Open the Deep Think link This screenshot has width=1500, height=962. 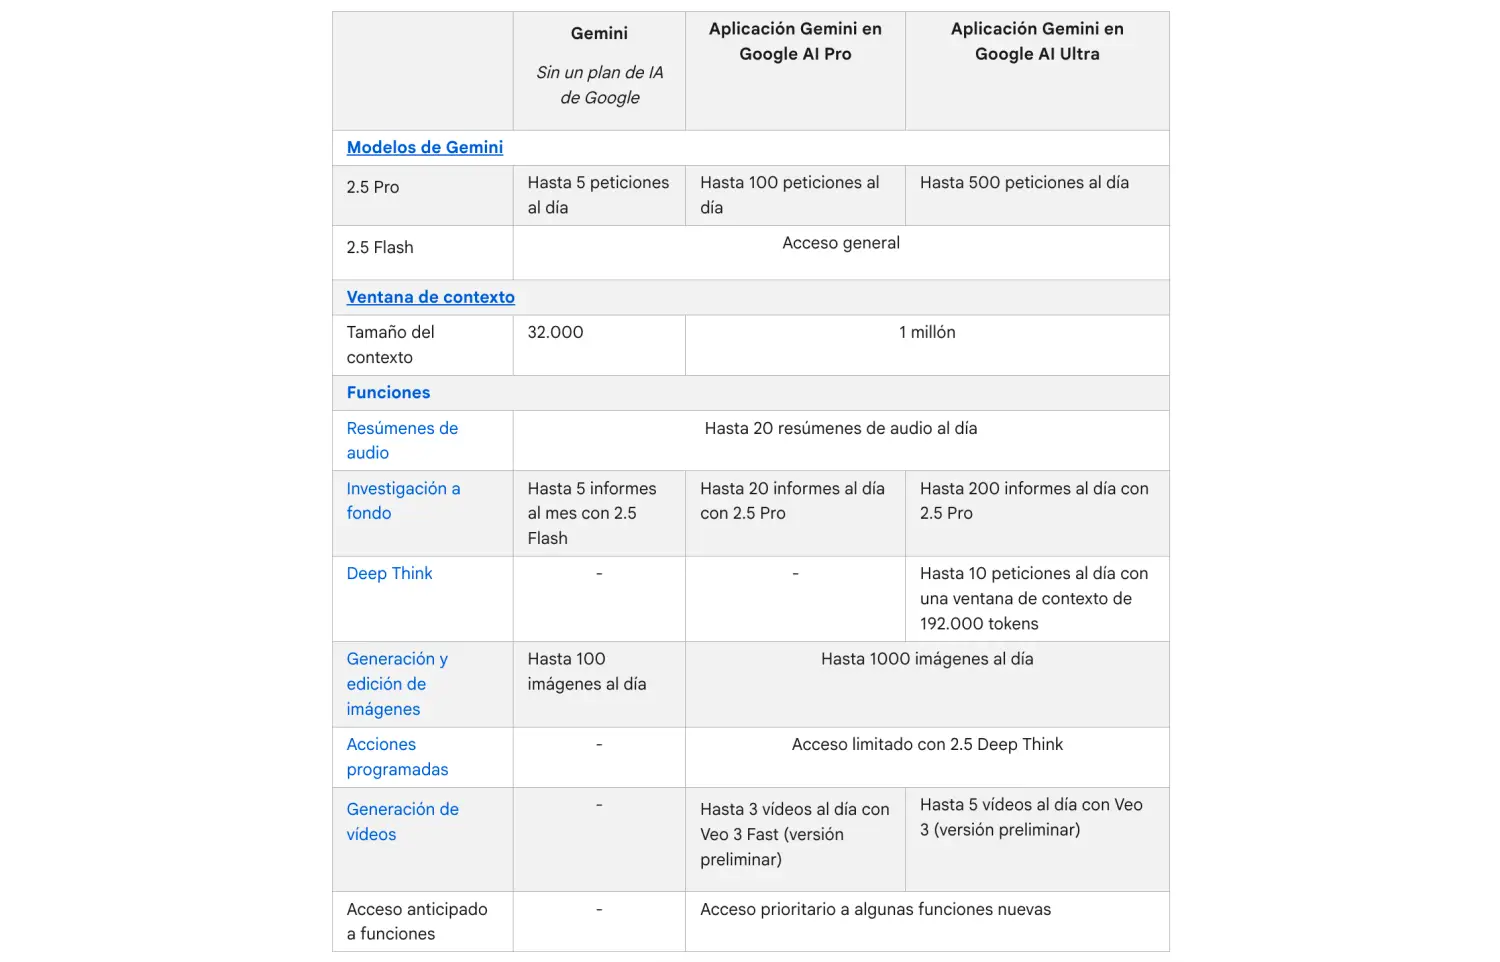(x=389, y=573)
